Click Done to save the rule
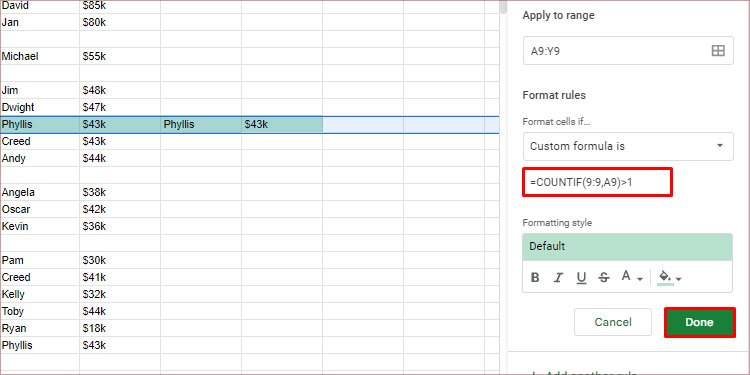The width and height of the screenshot is (750, 375). pos(699,322)
